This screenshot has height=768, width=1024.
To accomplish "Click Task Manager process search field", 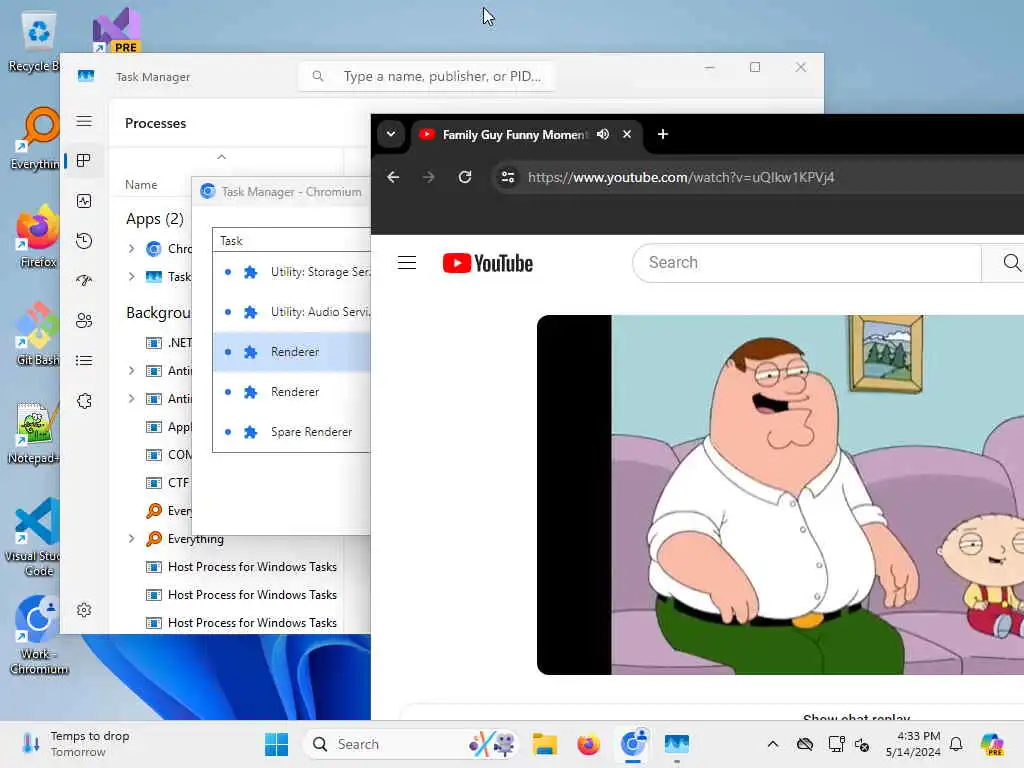I will [x=427, y=76].
